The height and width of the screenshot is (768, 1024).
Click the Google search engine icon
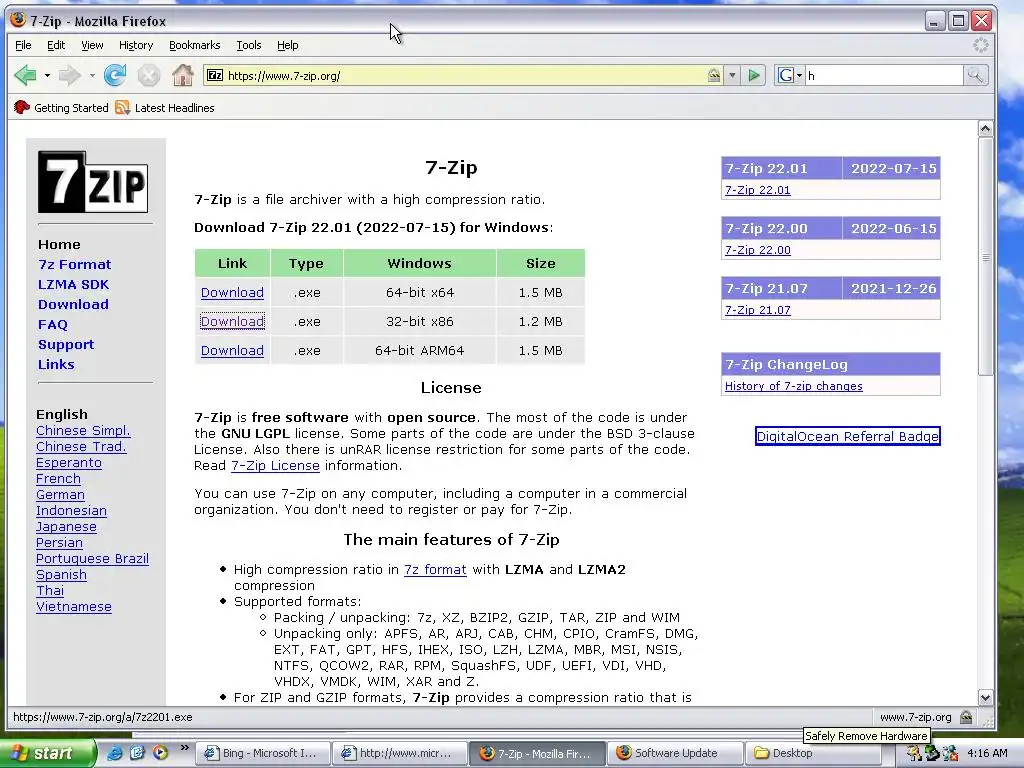coord(785,76)
